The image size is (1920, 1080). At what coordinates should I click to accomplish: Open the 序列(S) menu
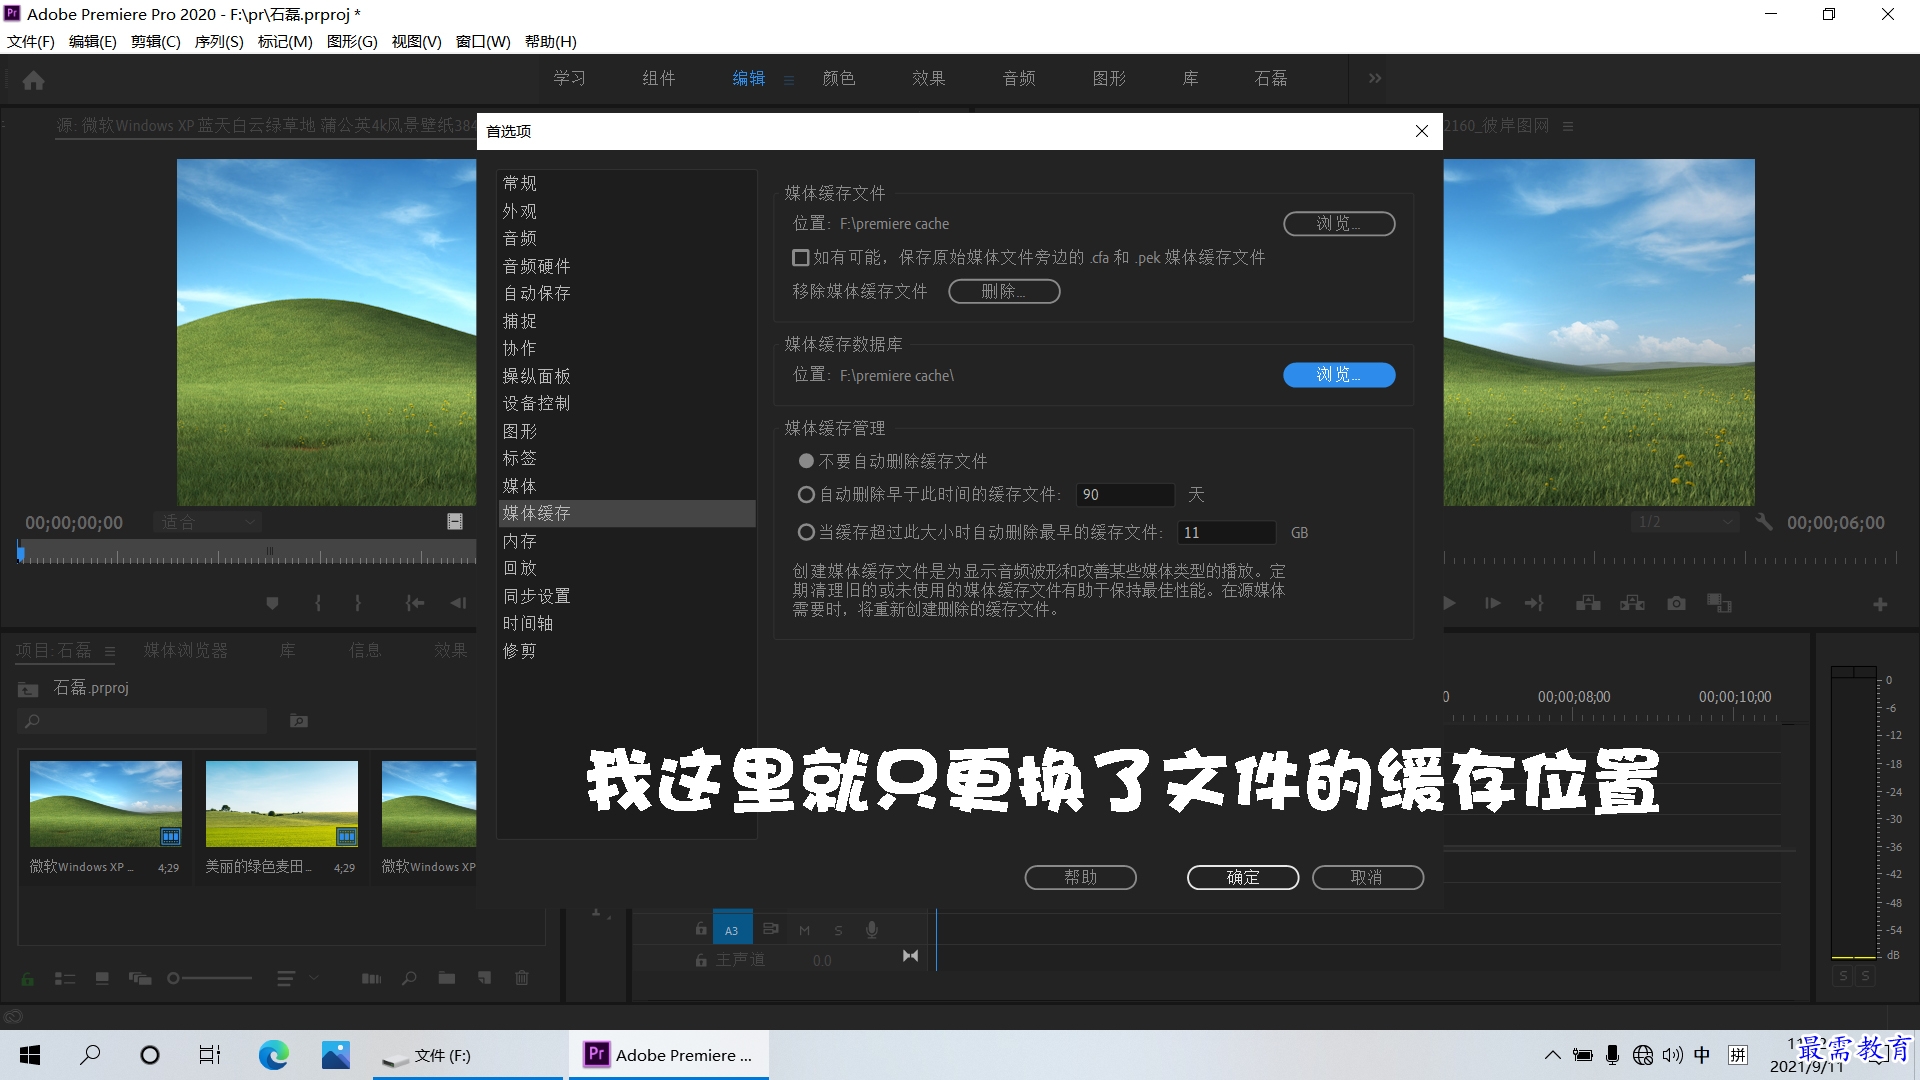219,42
